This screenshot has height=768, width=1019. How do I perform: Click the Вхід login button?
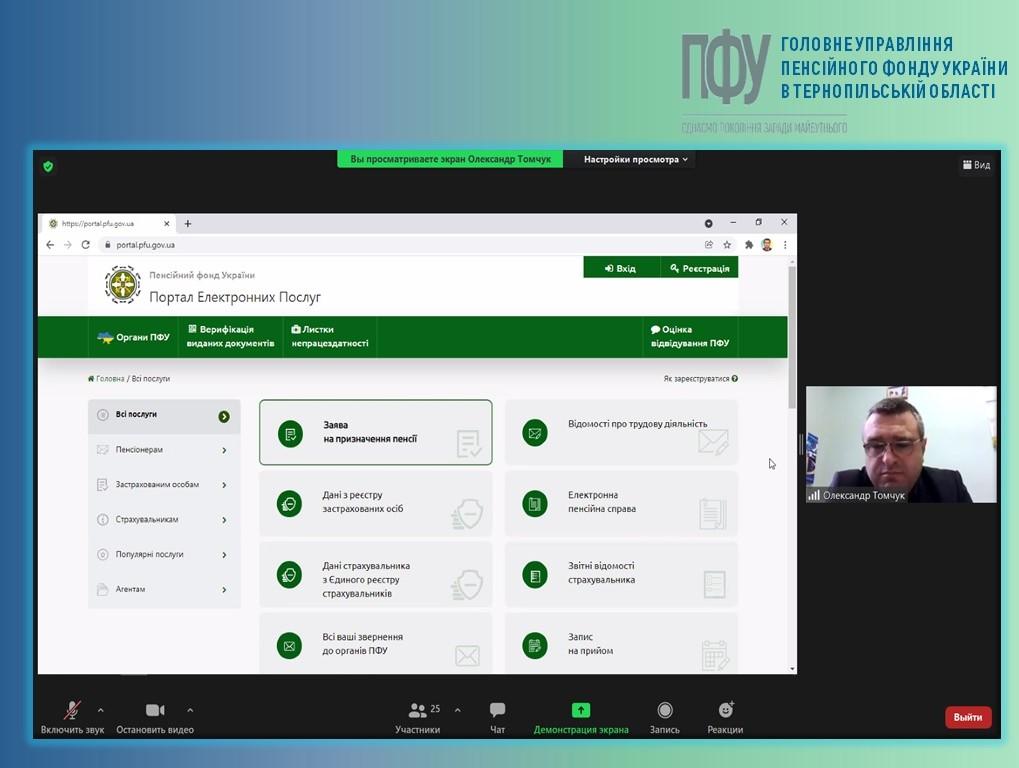(620, 268)
